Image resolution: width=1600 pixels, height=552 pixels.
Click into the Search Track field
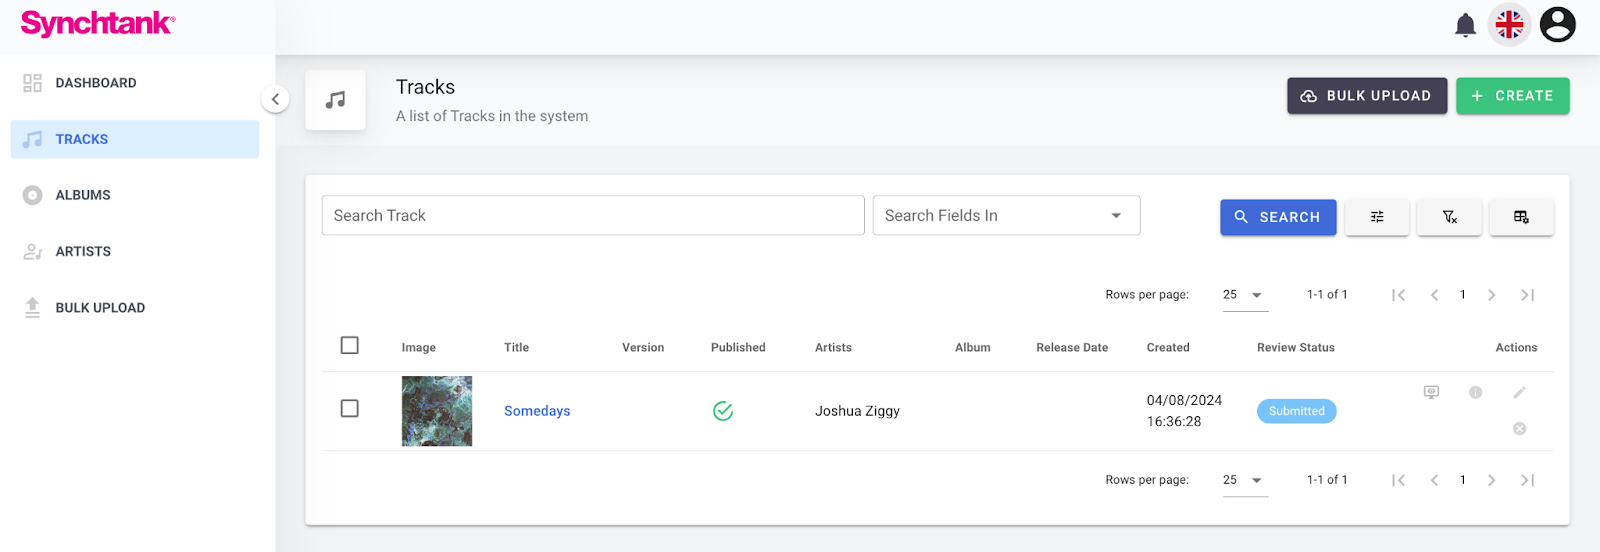coord(592,216)
